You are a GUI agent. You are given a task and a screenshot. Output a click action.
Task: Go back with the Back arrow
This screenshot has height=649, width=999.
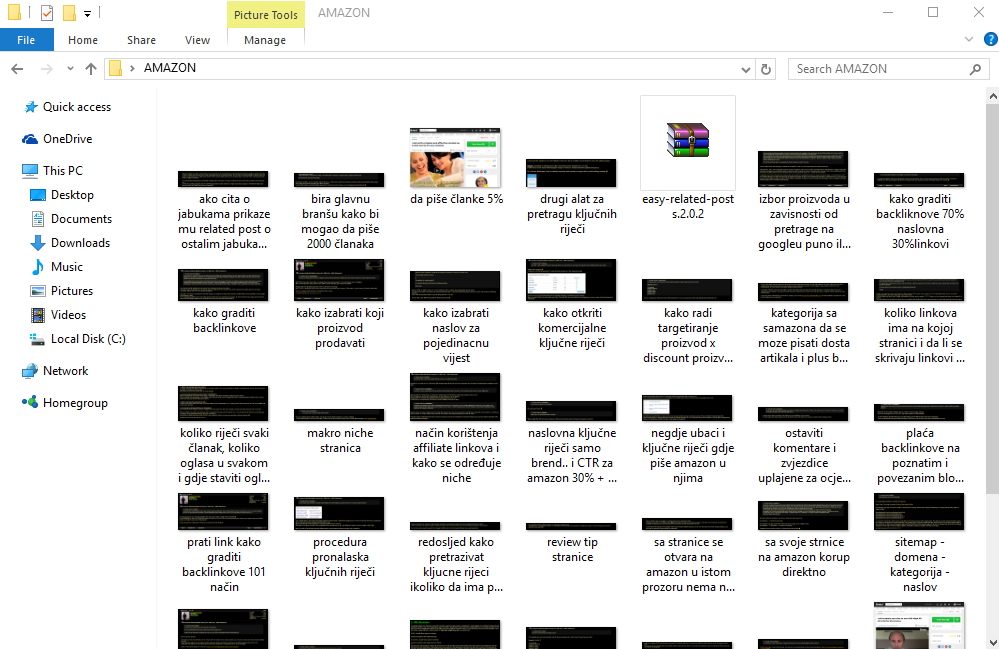coord(17,69)
